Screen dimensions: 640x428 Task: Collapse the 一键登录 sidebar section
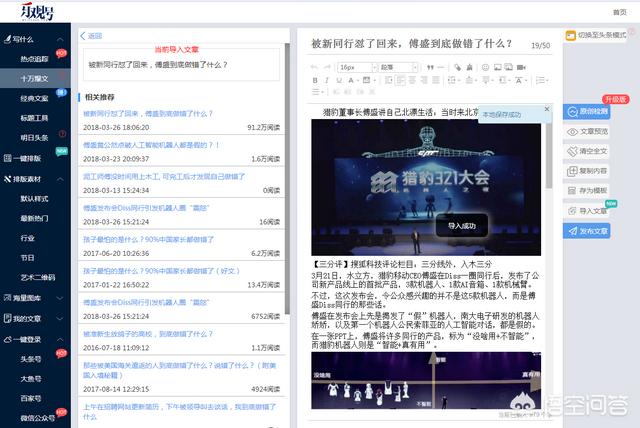click(60, 339)
